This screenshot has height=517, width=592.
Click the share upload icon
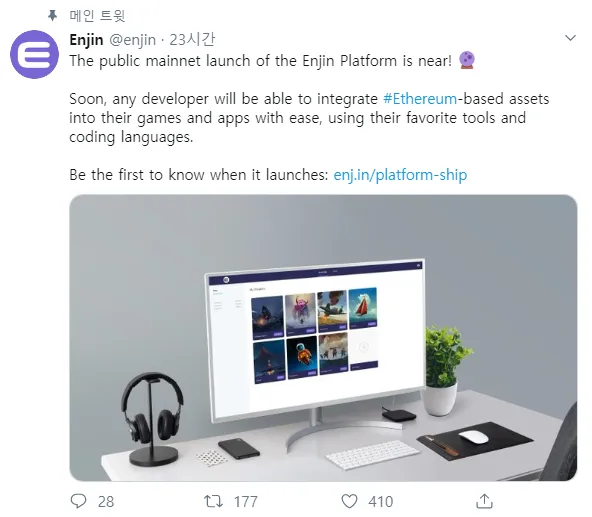point(484,501)
